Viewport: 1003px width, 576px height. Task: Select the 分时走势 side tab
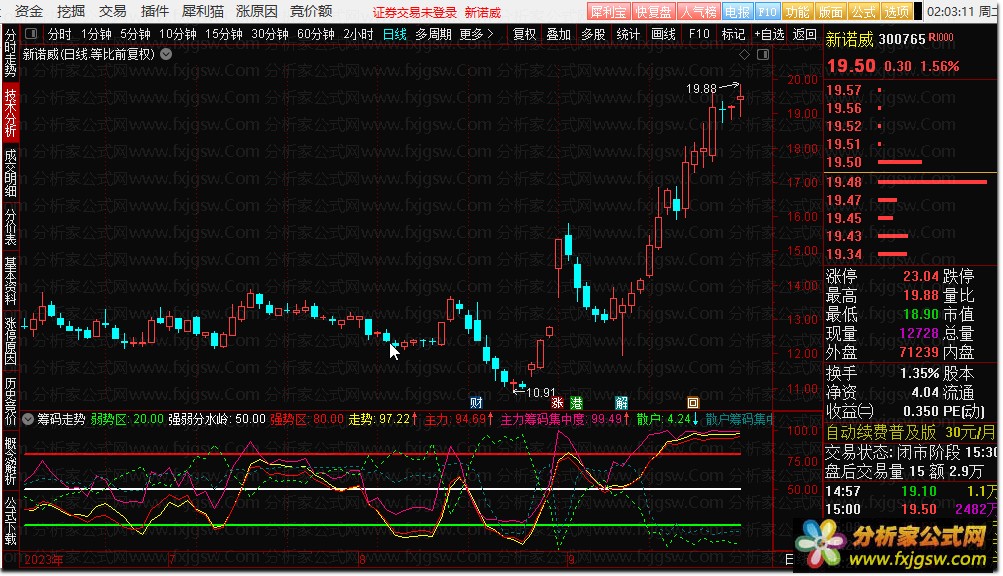pos(10,52)
